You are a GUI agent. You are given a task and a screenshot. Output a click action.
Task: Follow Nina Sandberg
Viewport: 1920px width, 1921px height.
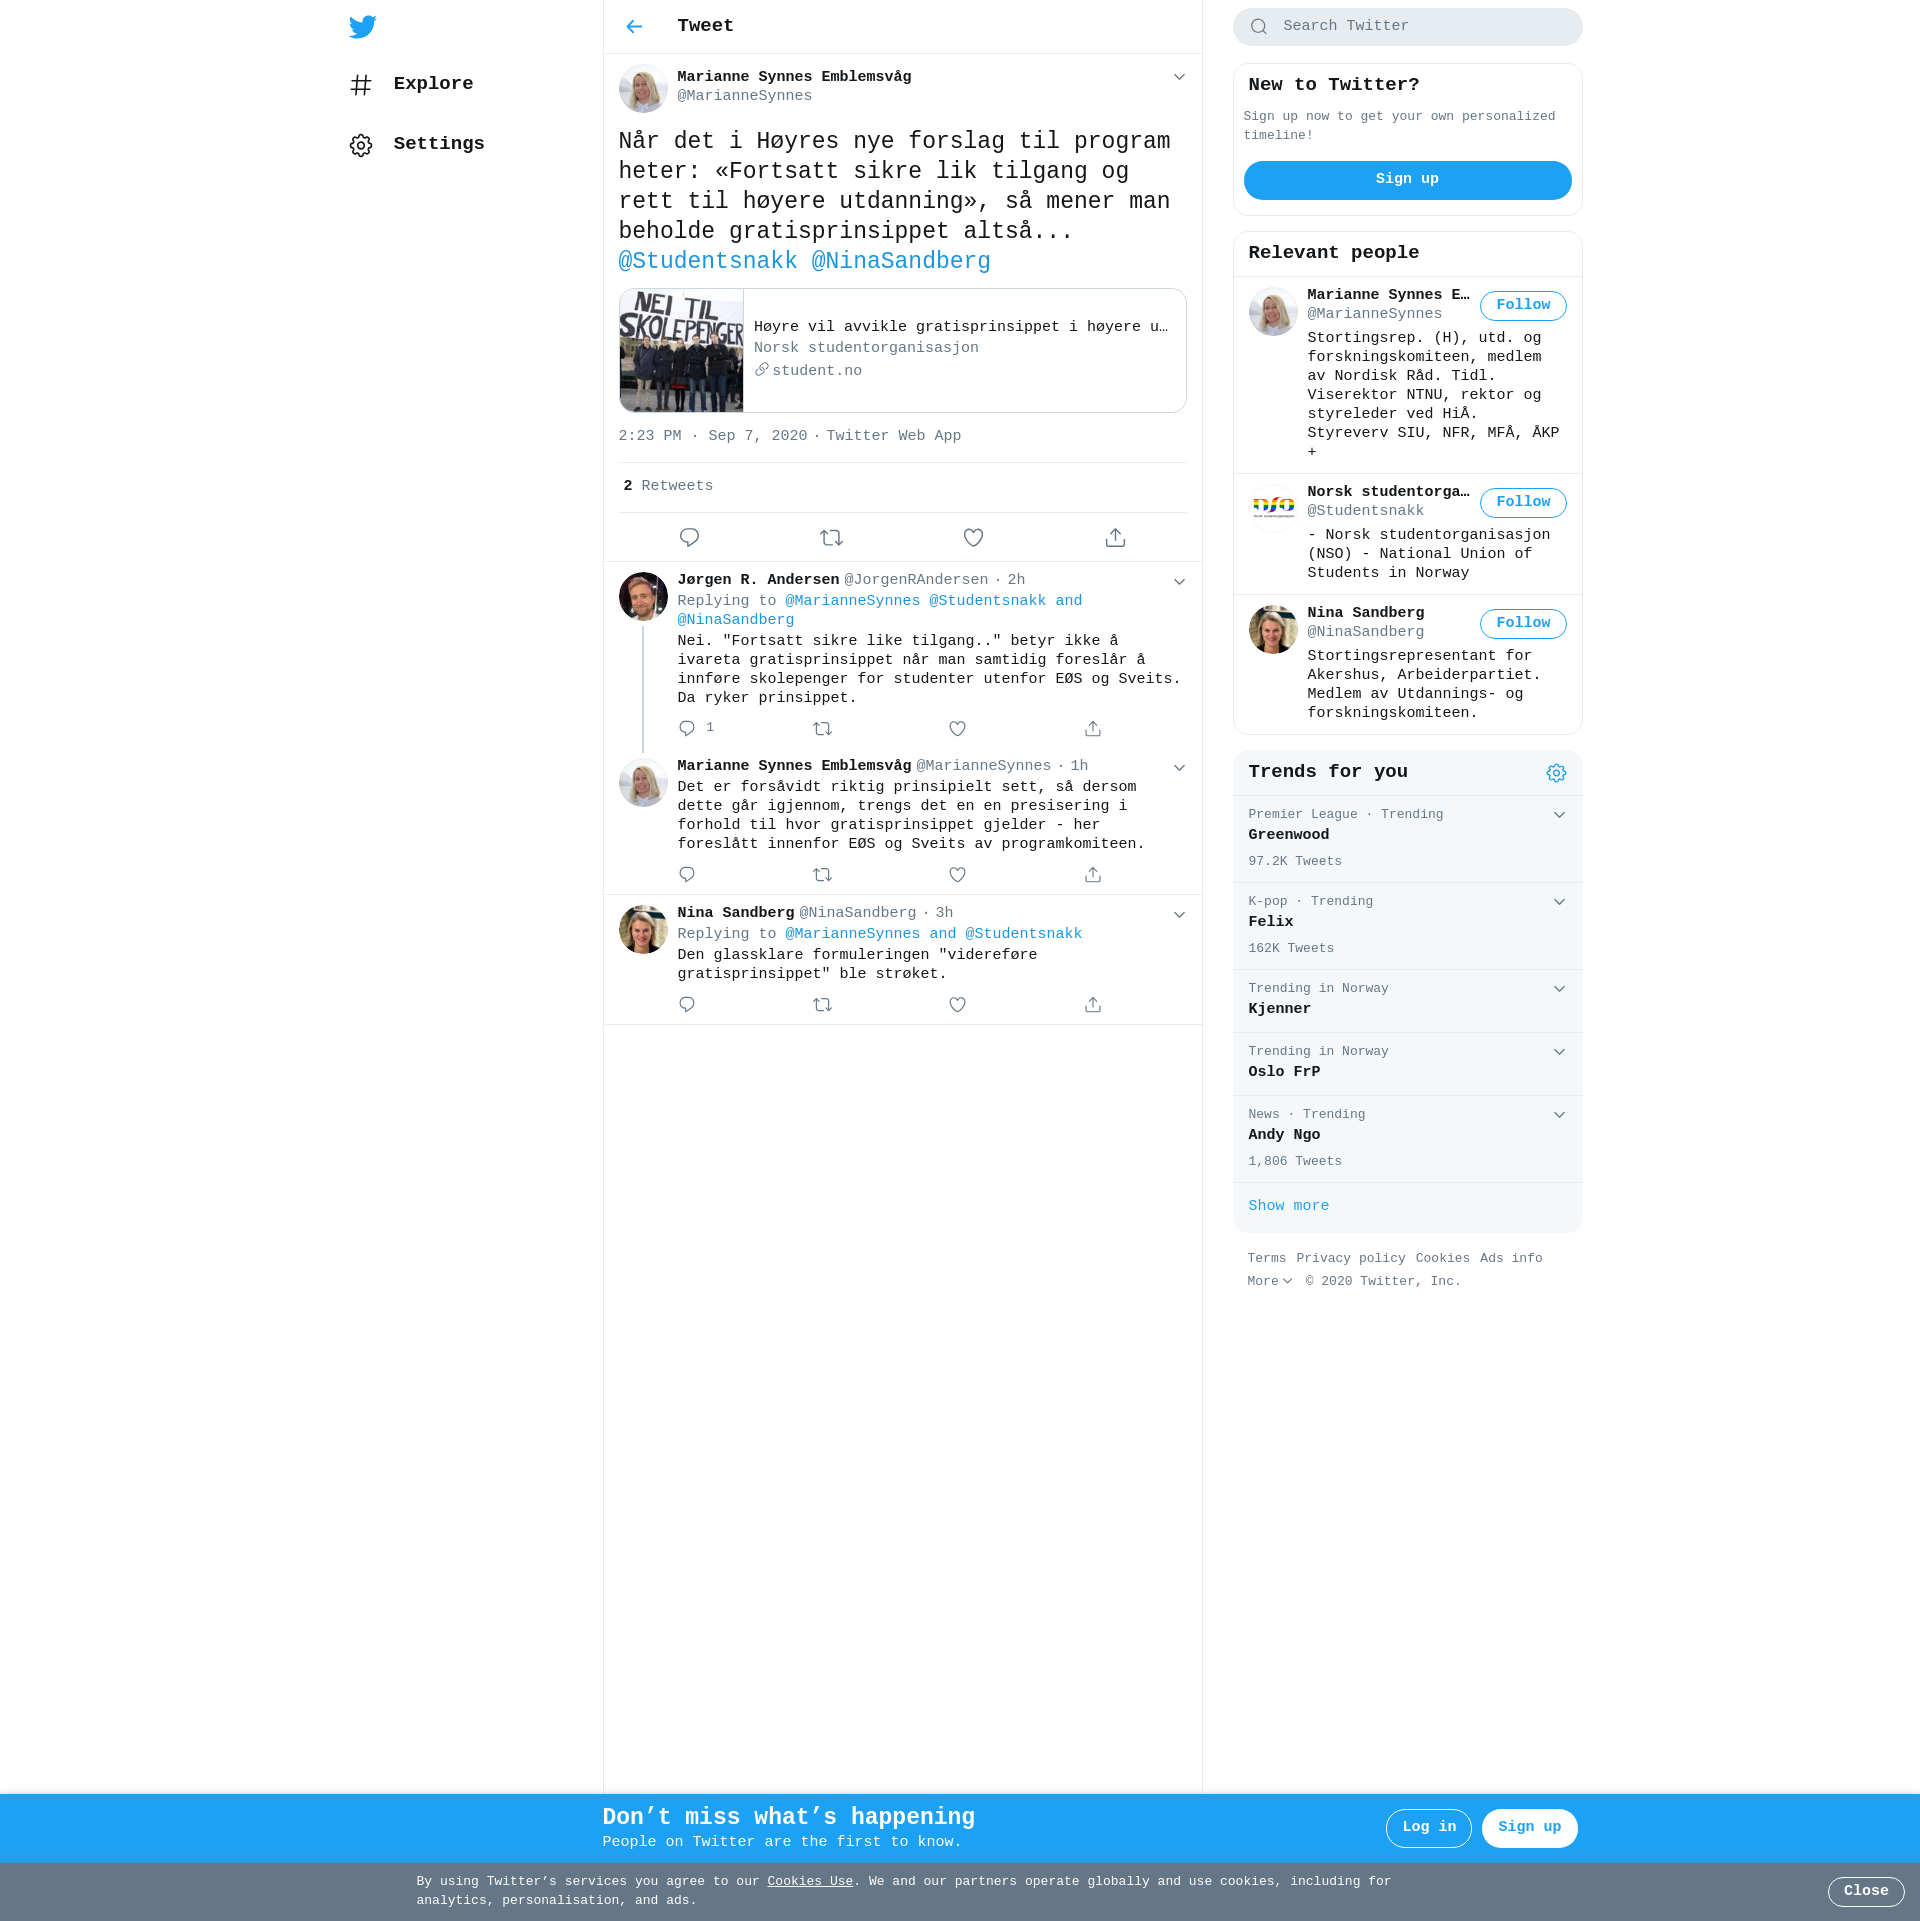[1522, 624]
